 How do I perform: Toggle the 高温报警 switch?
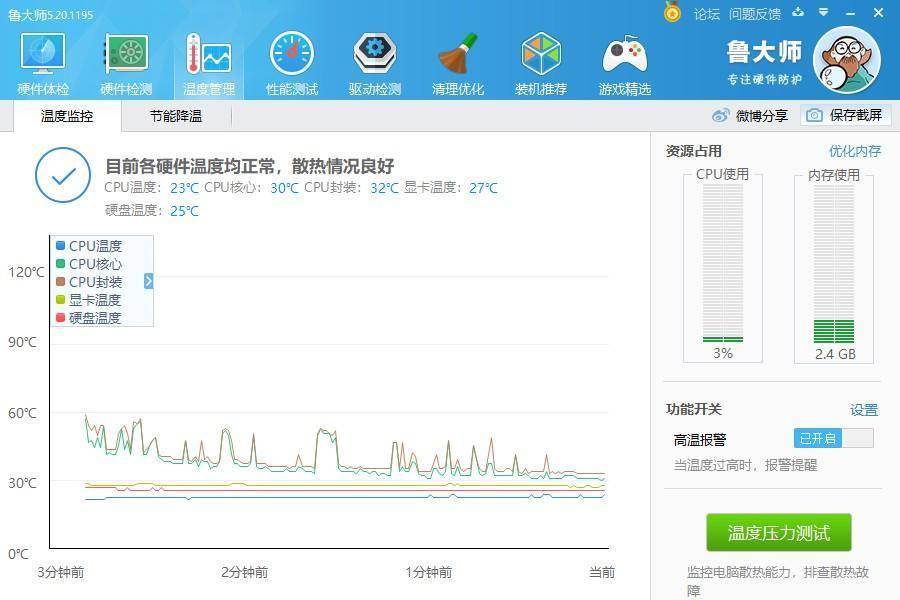click(x=833, y=439)
